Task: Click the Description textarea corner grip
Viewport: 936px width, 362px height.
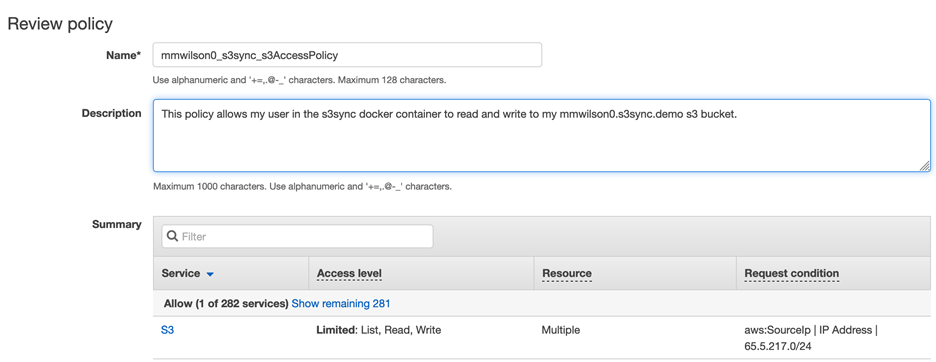Action: [925, 166]
